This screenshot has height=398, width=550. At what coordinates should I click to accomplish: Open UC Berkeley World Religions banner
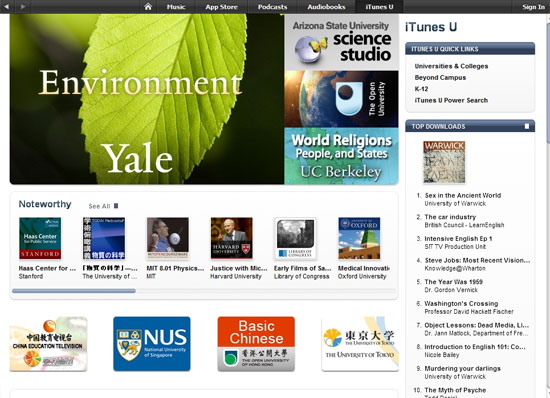click(341, 156)
